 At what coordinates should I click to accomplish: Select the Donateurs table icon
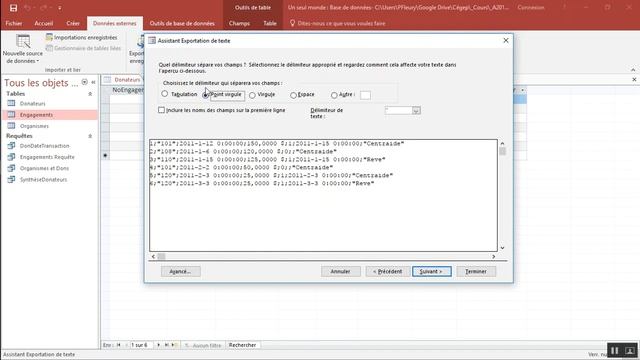[x=11, y=103]
